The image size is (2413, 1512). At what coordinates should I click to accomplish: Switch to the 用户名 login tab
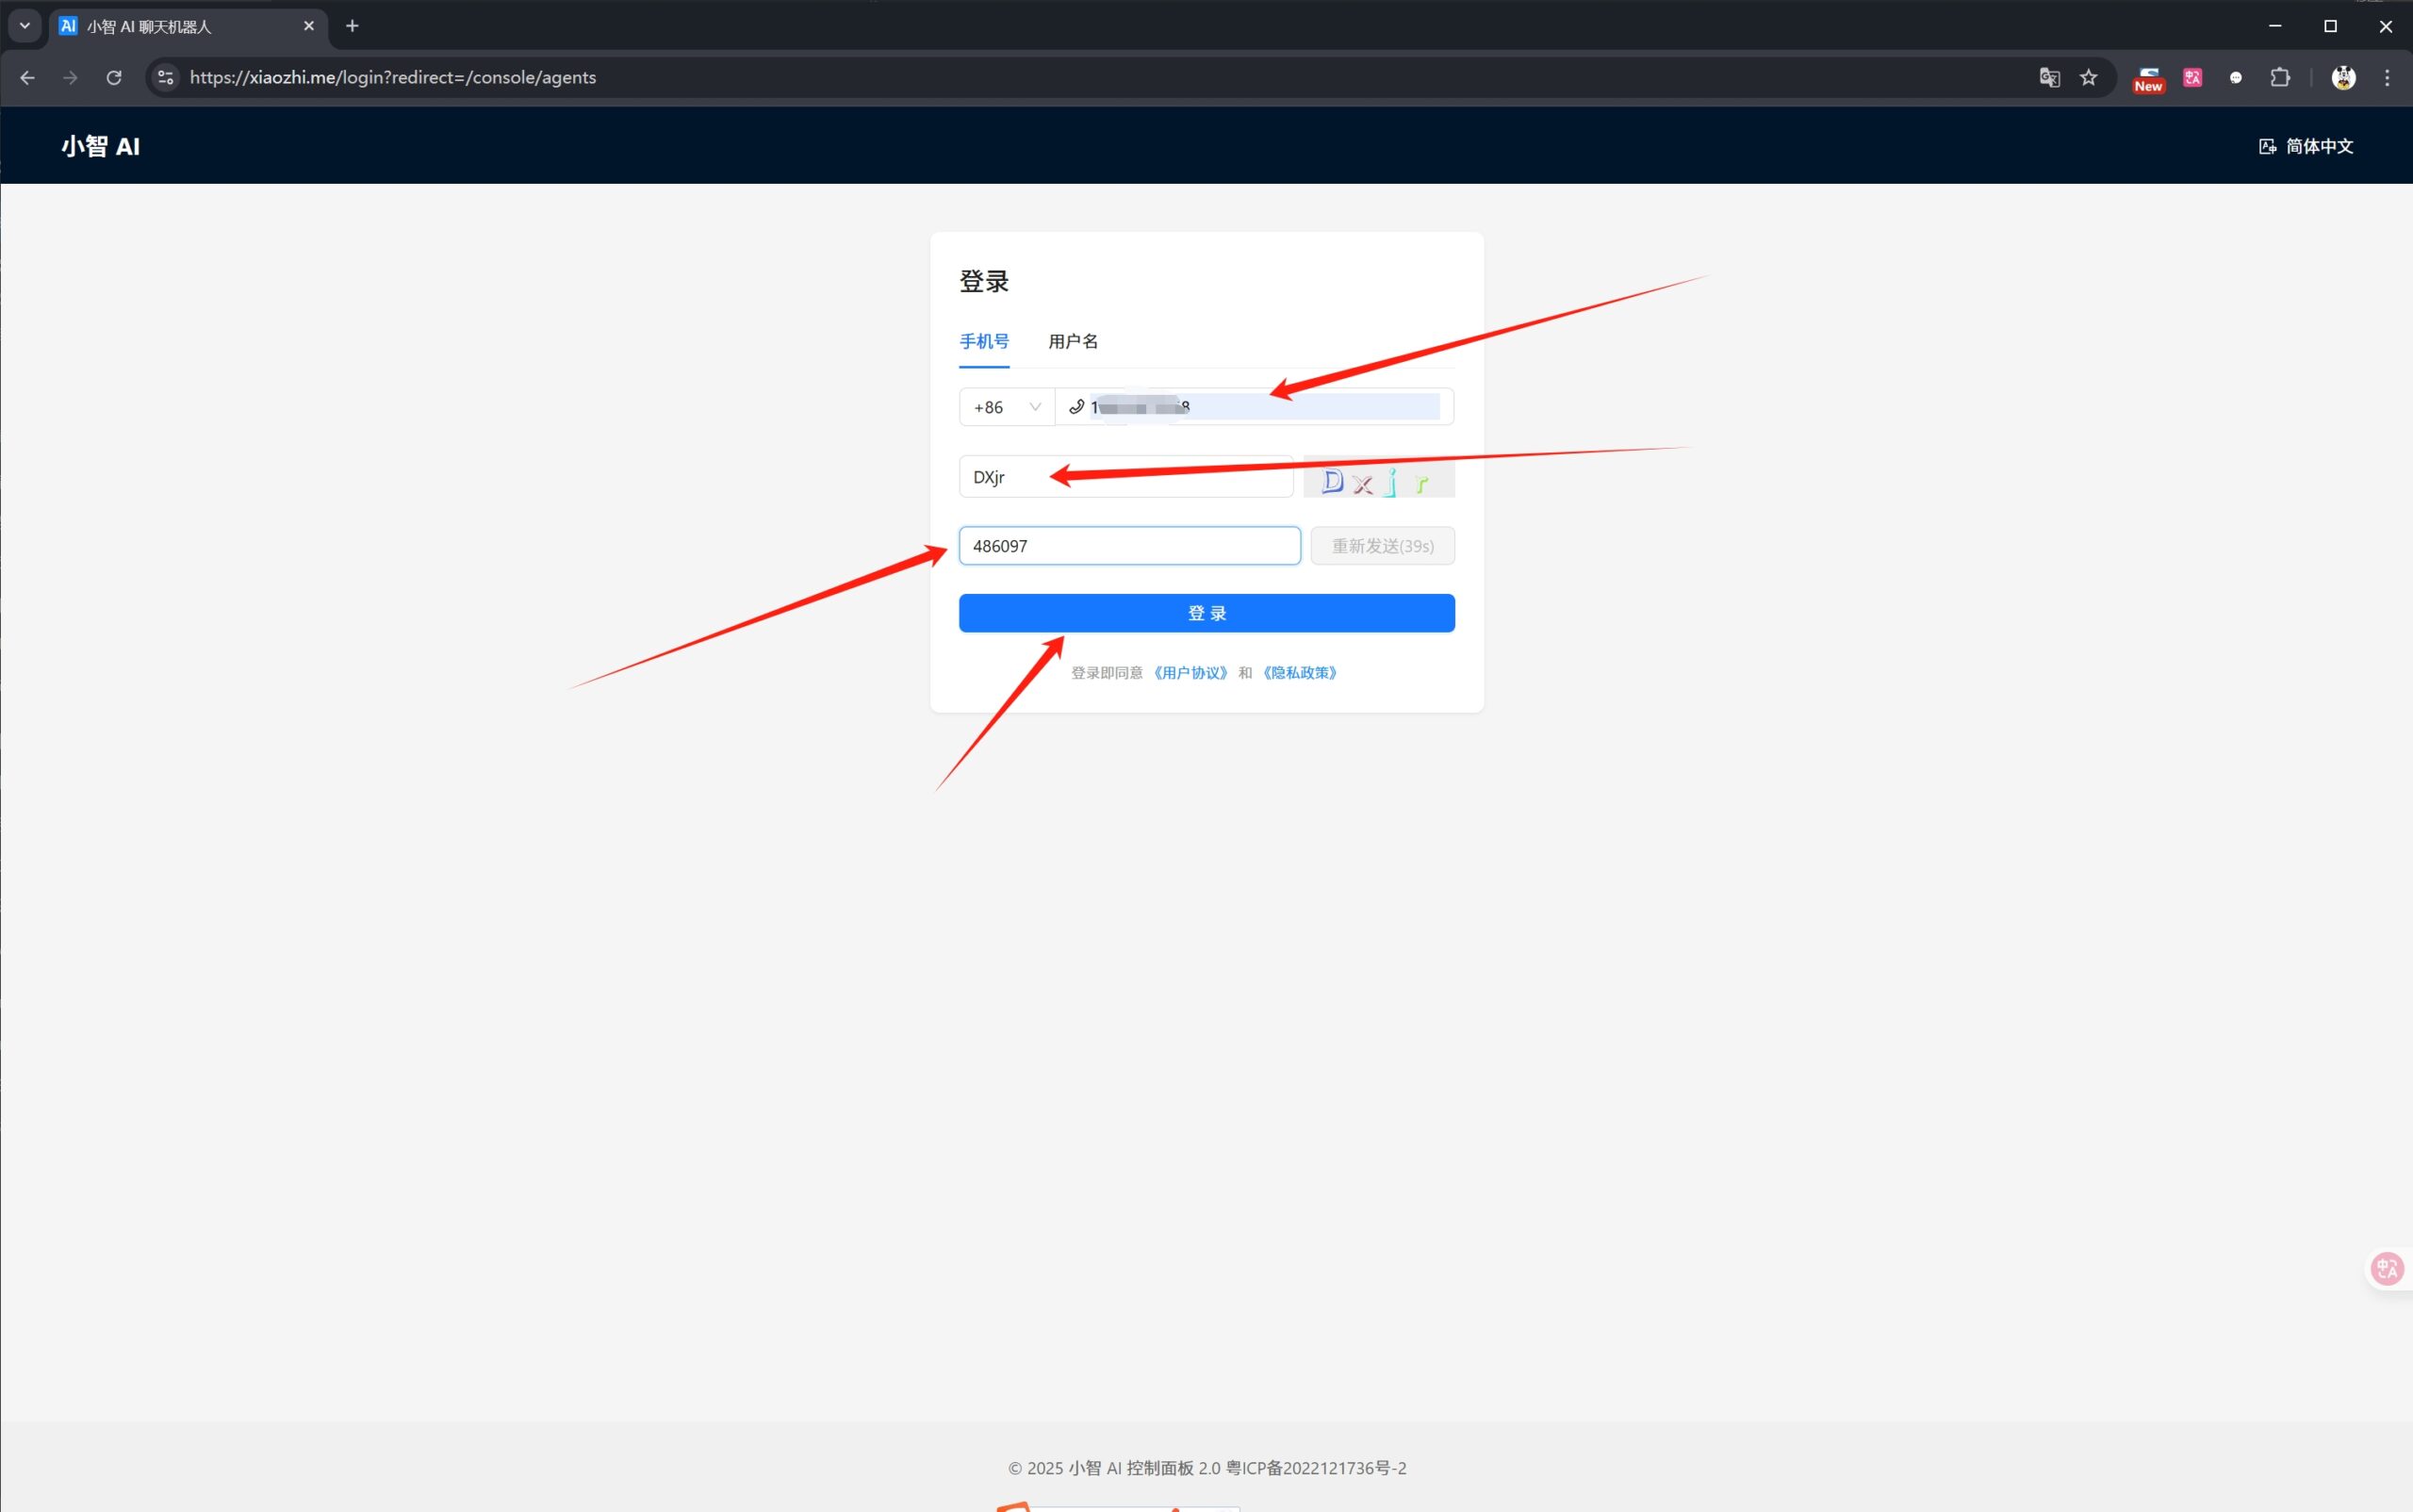click(x=1073, y=342)
